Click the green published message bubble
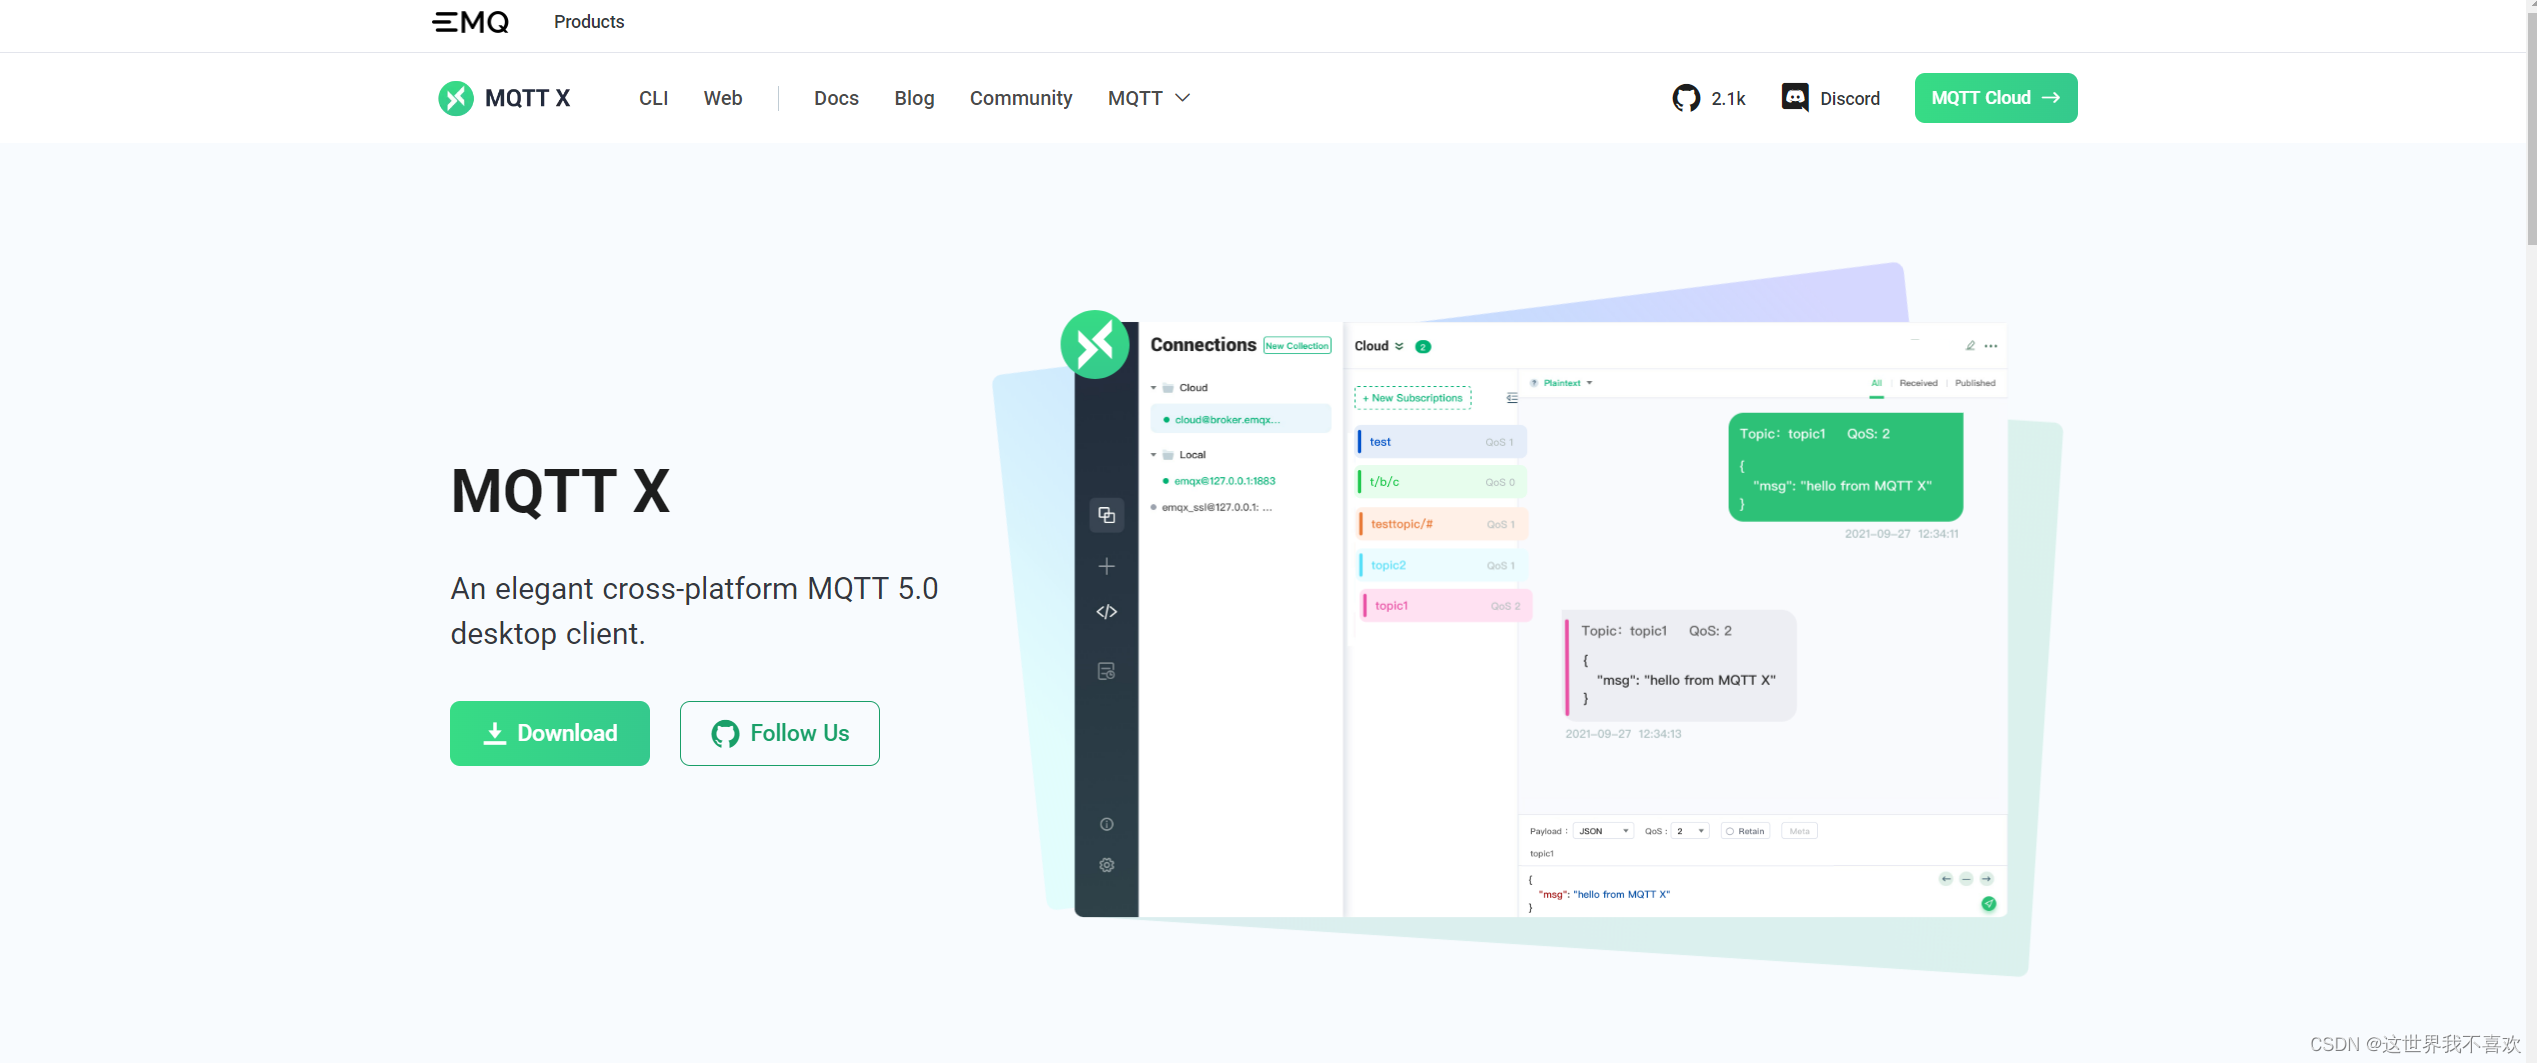 click(x=1845, y=467)
